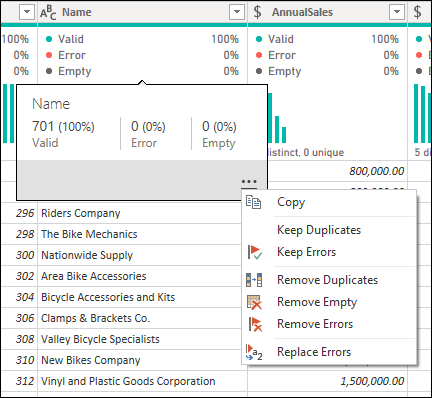Click the AnnualSales currency type icon
The height and width of the screenshot is (398, 432).
[x=257, y=12]
